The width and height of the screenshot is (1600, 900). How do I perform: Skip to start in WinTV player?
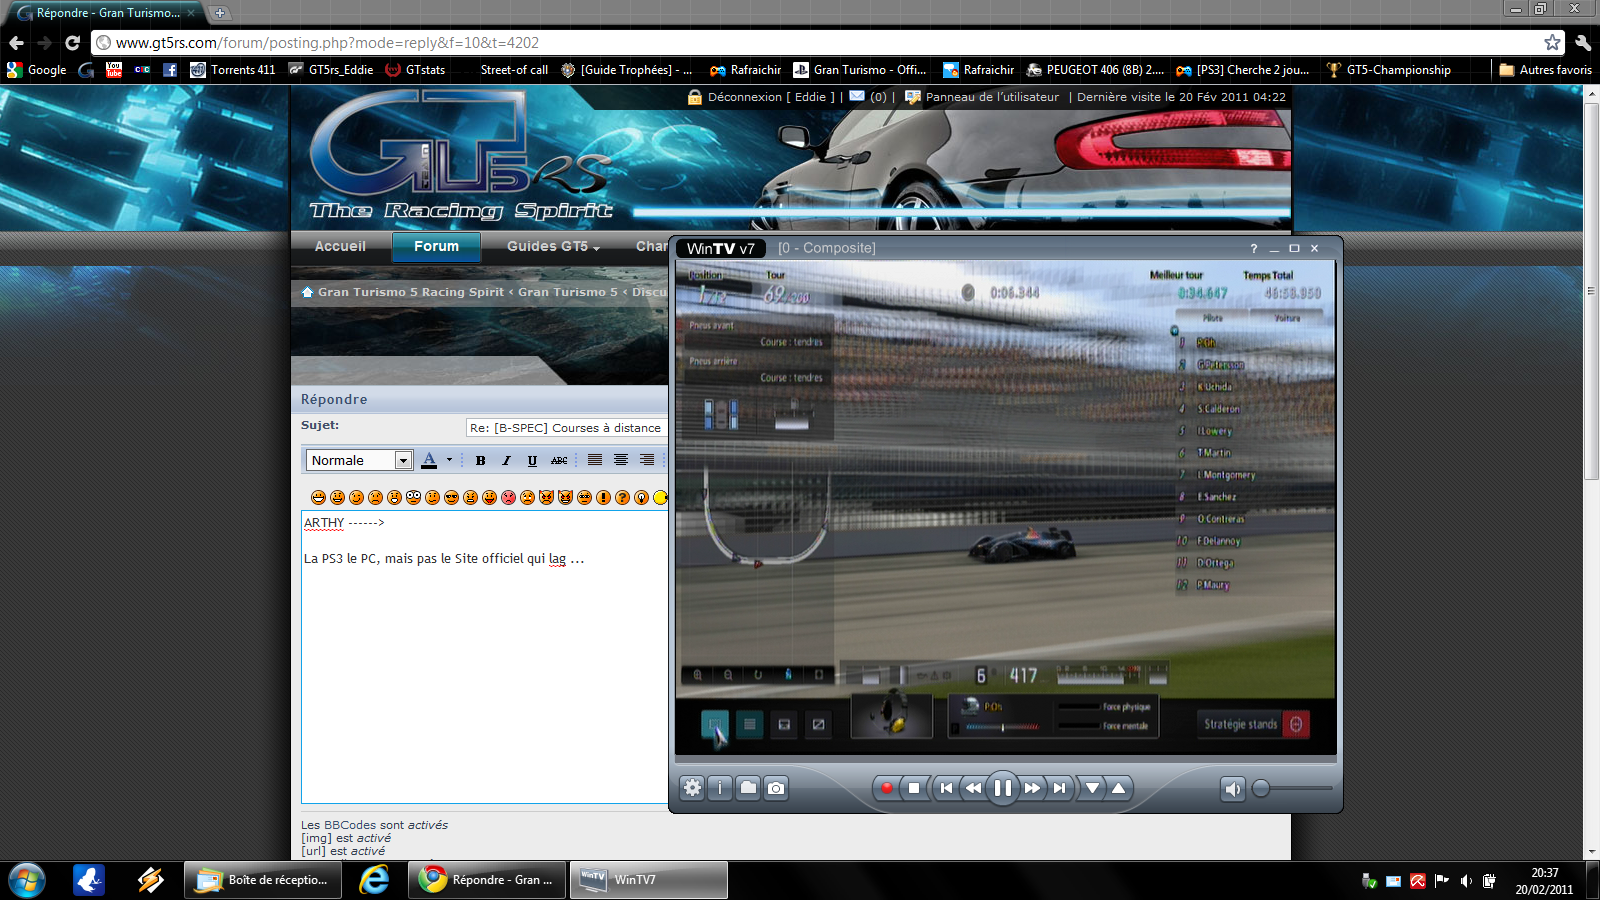click(946, 788)
